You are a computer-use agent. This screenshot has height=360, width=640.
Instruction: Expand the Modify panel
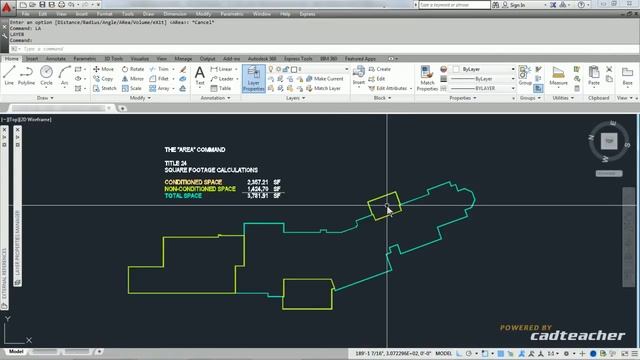[140, 98]
